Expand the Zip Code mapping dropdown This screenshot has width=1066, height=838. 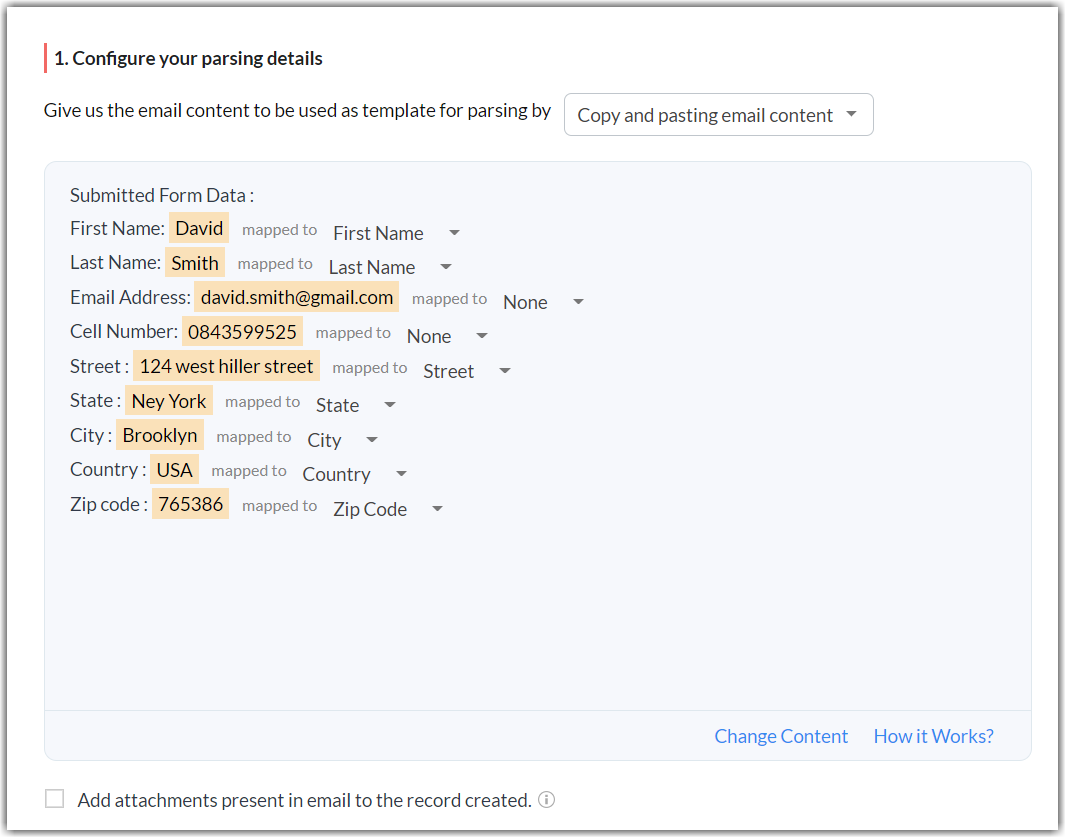click(388, 509)
